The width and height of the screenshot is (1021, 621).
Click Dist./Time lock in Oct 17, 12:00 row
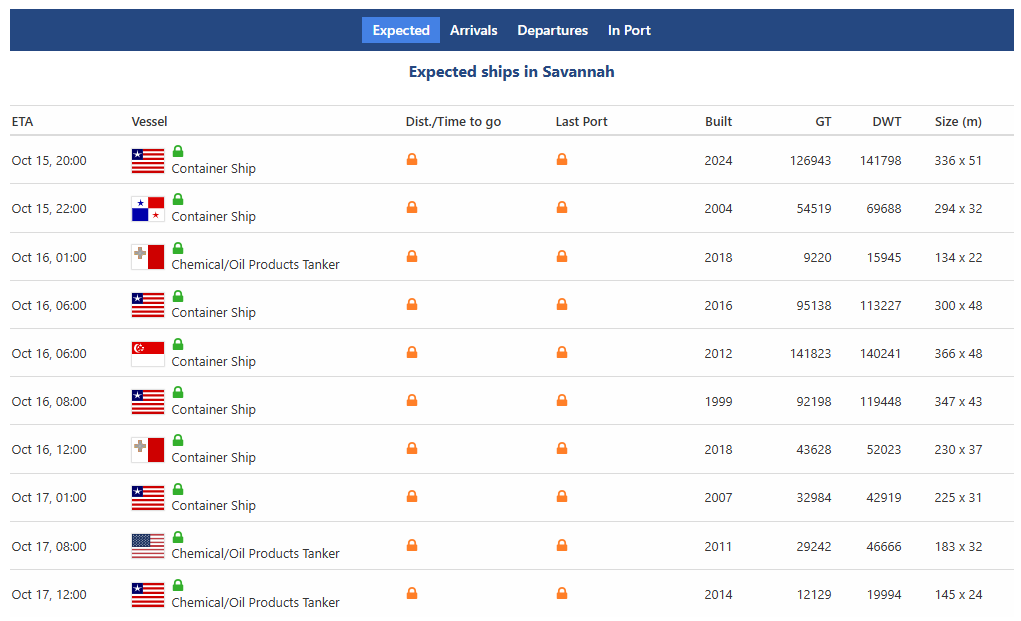click(x=412, y=594)
